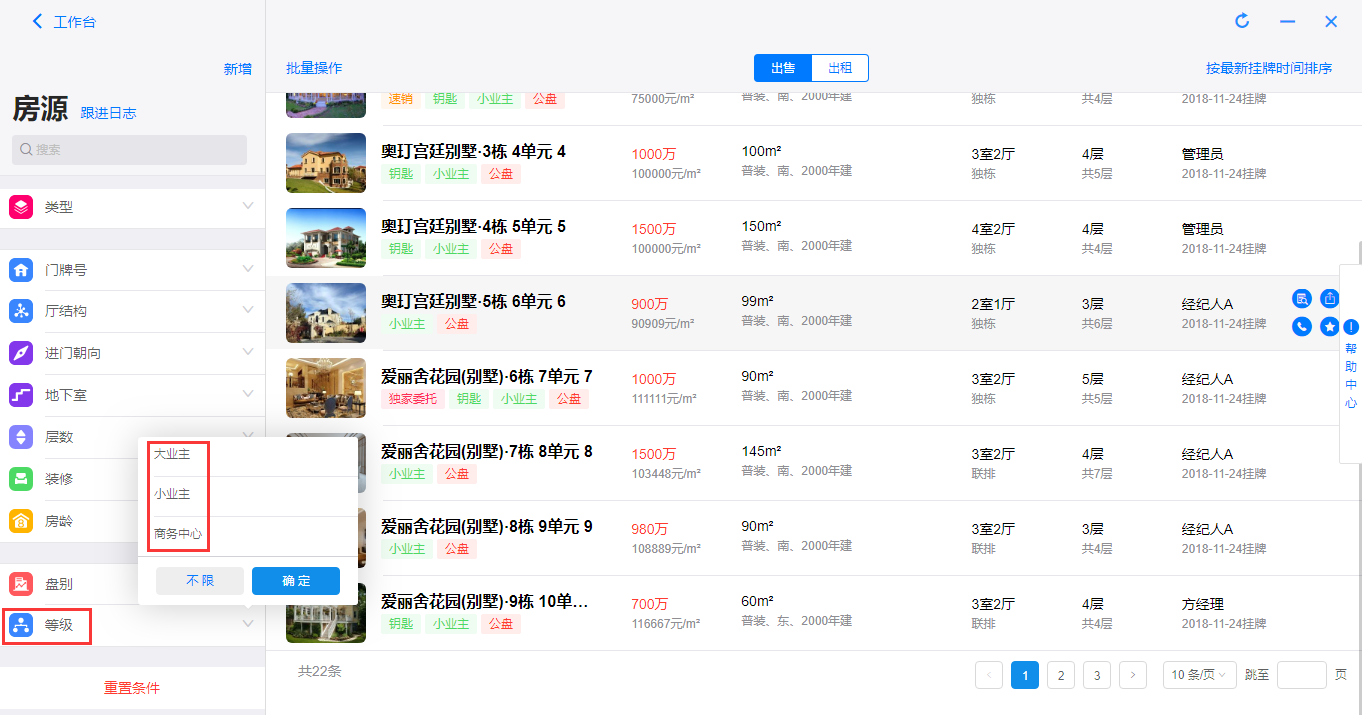Click the 厅结构 filter icon
The image size is (1362, 715).
pyautogui.click(x=21, y=311)
